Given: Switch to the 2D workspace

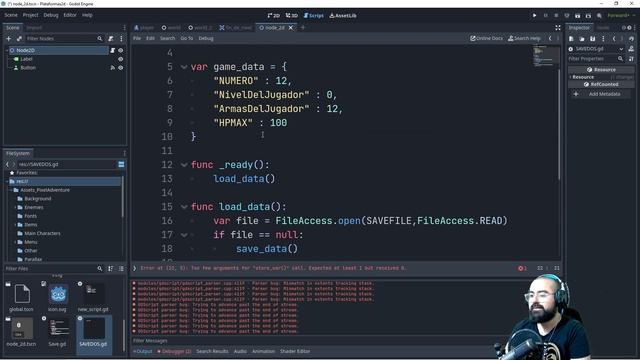Looking at the screenshot, I should point(273,16).
